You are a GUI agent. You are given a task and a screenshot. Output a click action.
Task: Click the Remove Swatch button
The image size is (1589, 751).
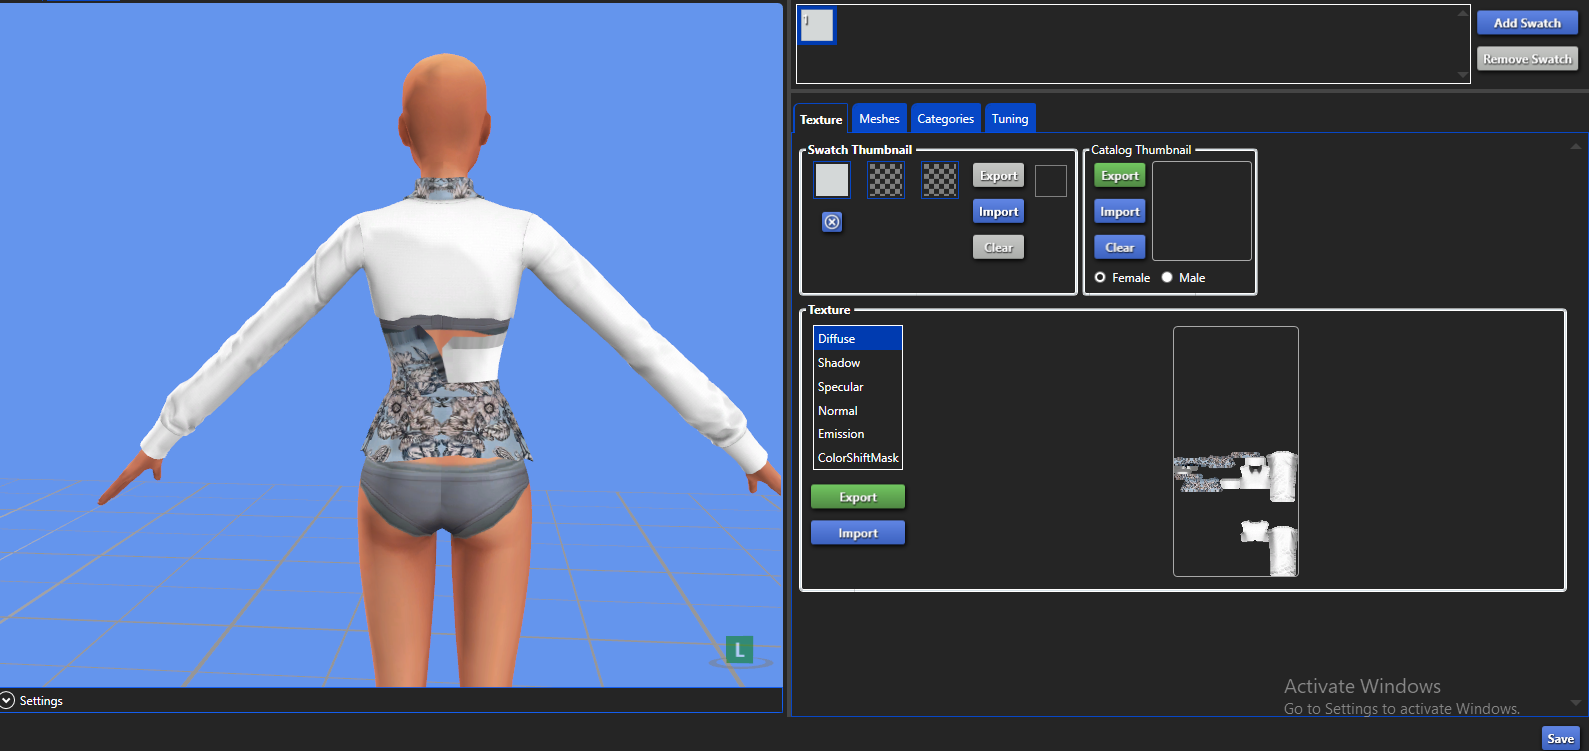[x=1527, y=59]
